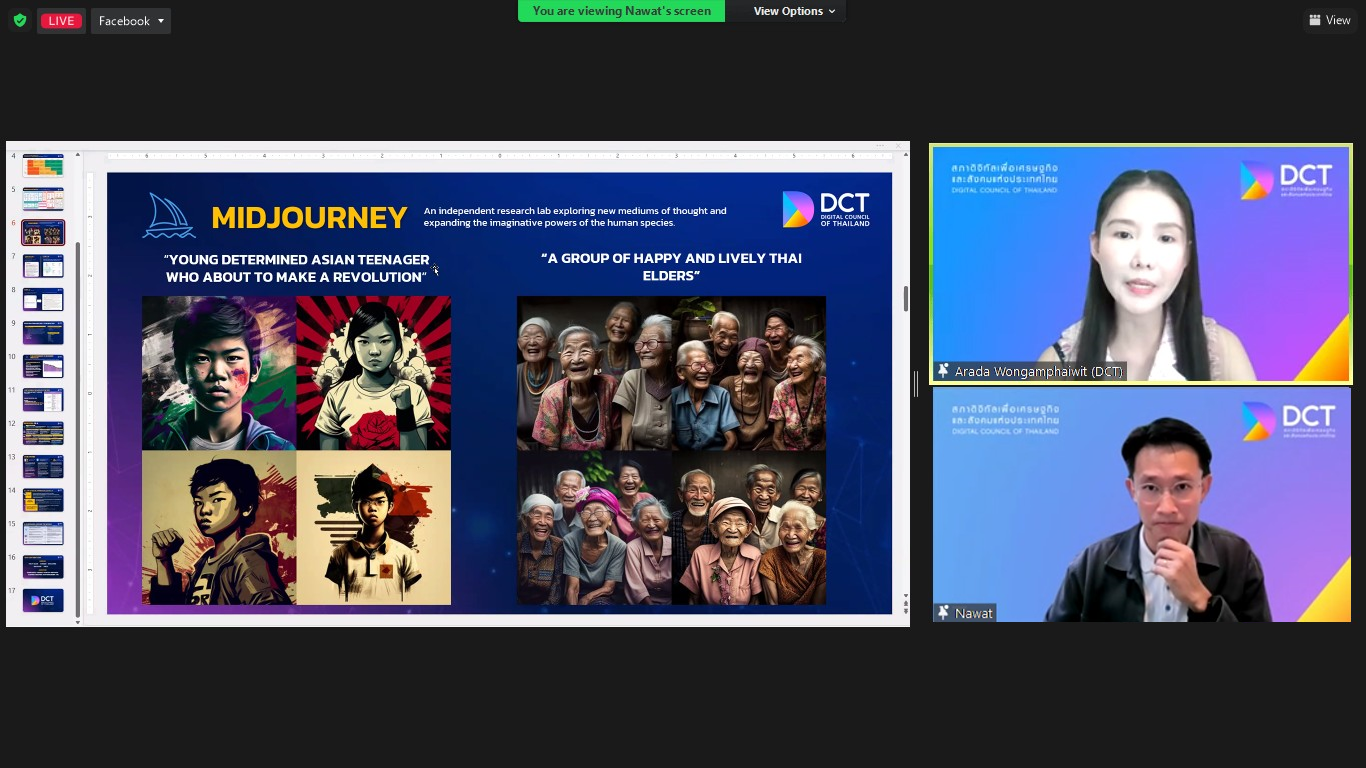Click the green encryption shield icon
Viewport: 1366px width, 768px height.
20,20
